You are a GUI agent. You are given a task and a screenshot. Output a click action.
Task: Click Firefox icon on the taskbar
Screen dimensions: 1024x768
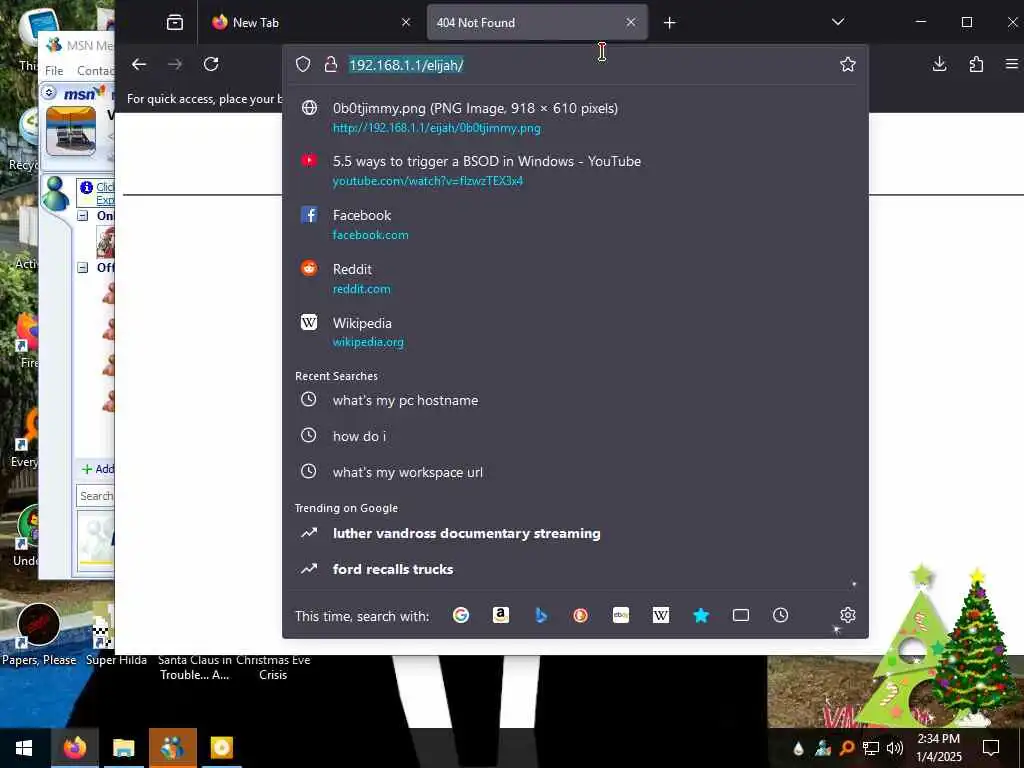[74, 748]
